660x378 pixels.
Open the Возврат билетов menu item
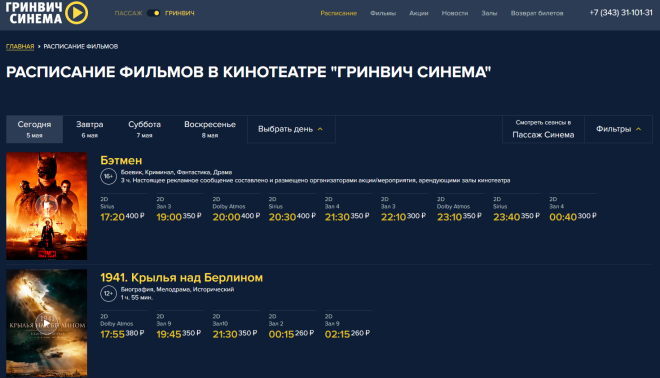[x=537, y=13]
